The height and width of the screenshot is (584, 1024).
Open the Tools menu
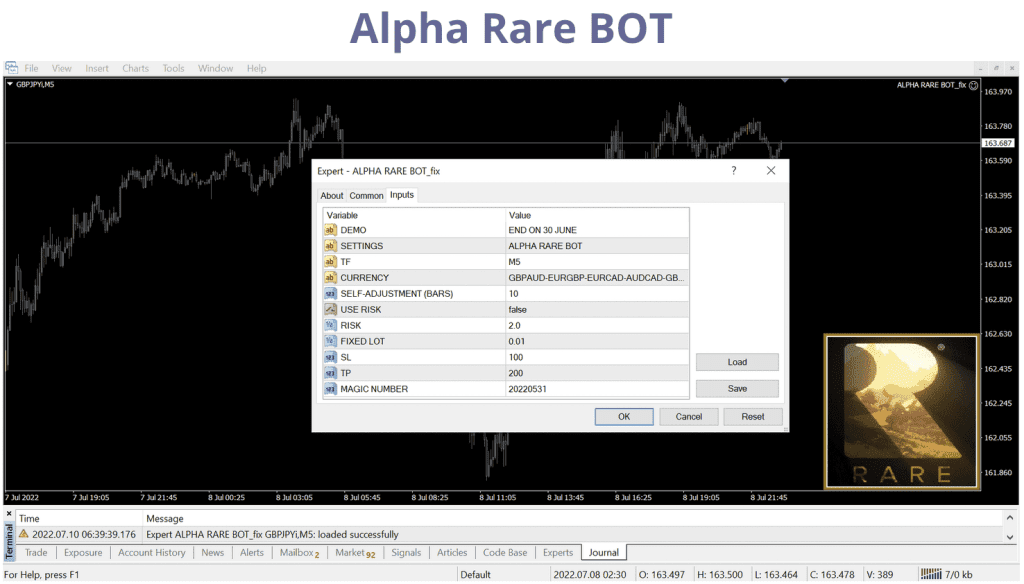coord(173,68)
